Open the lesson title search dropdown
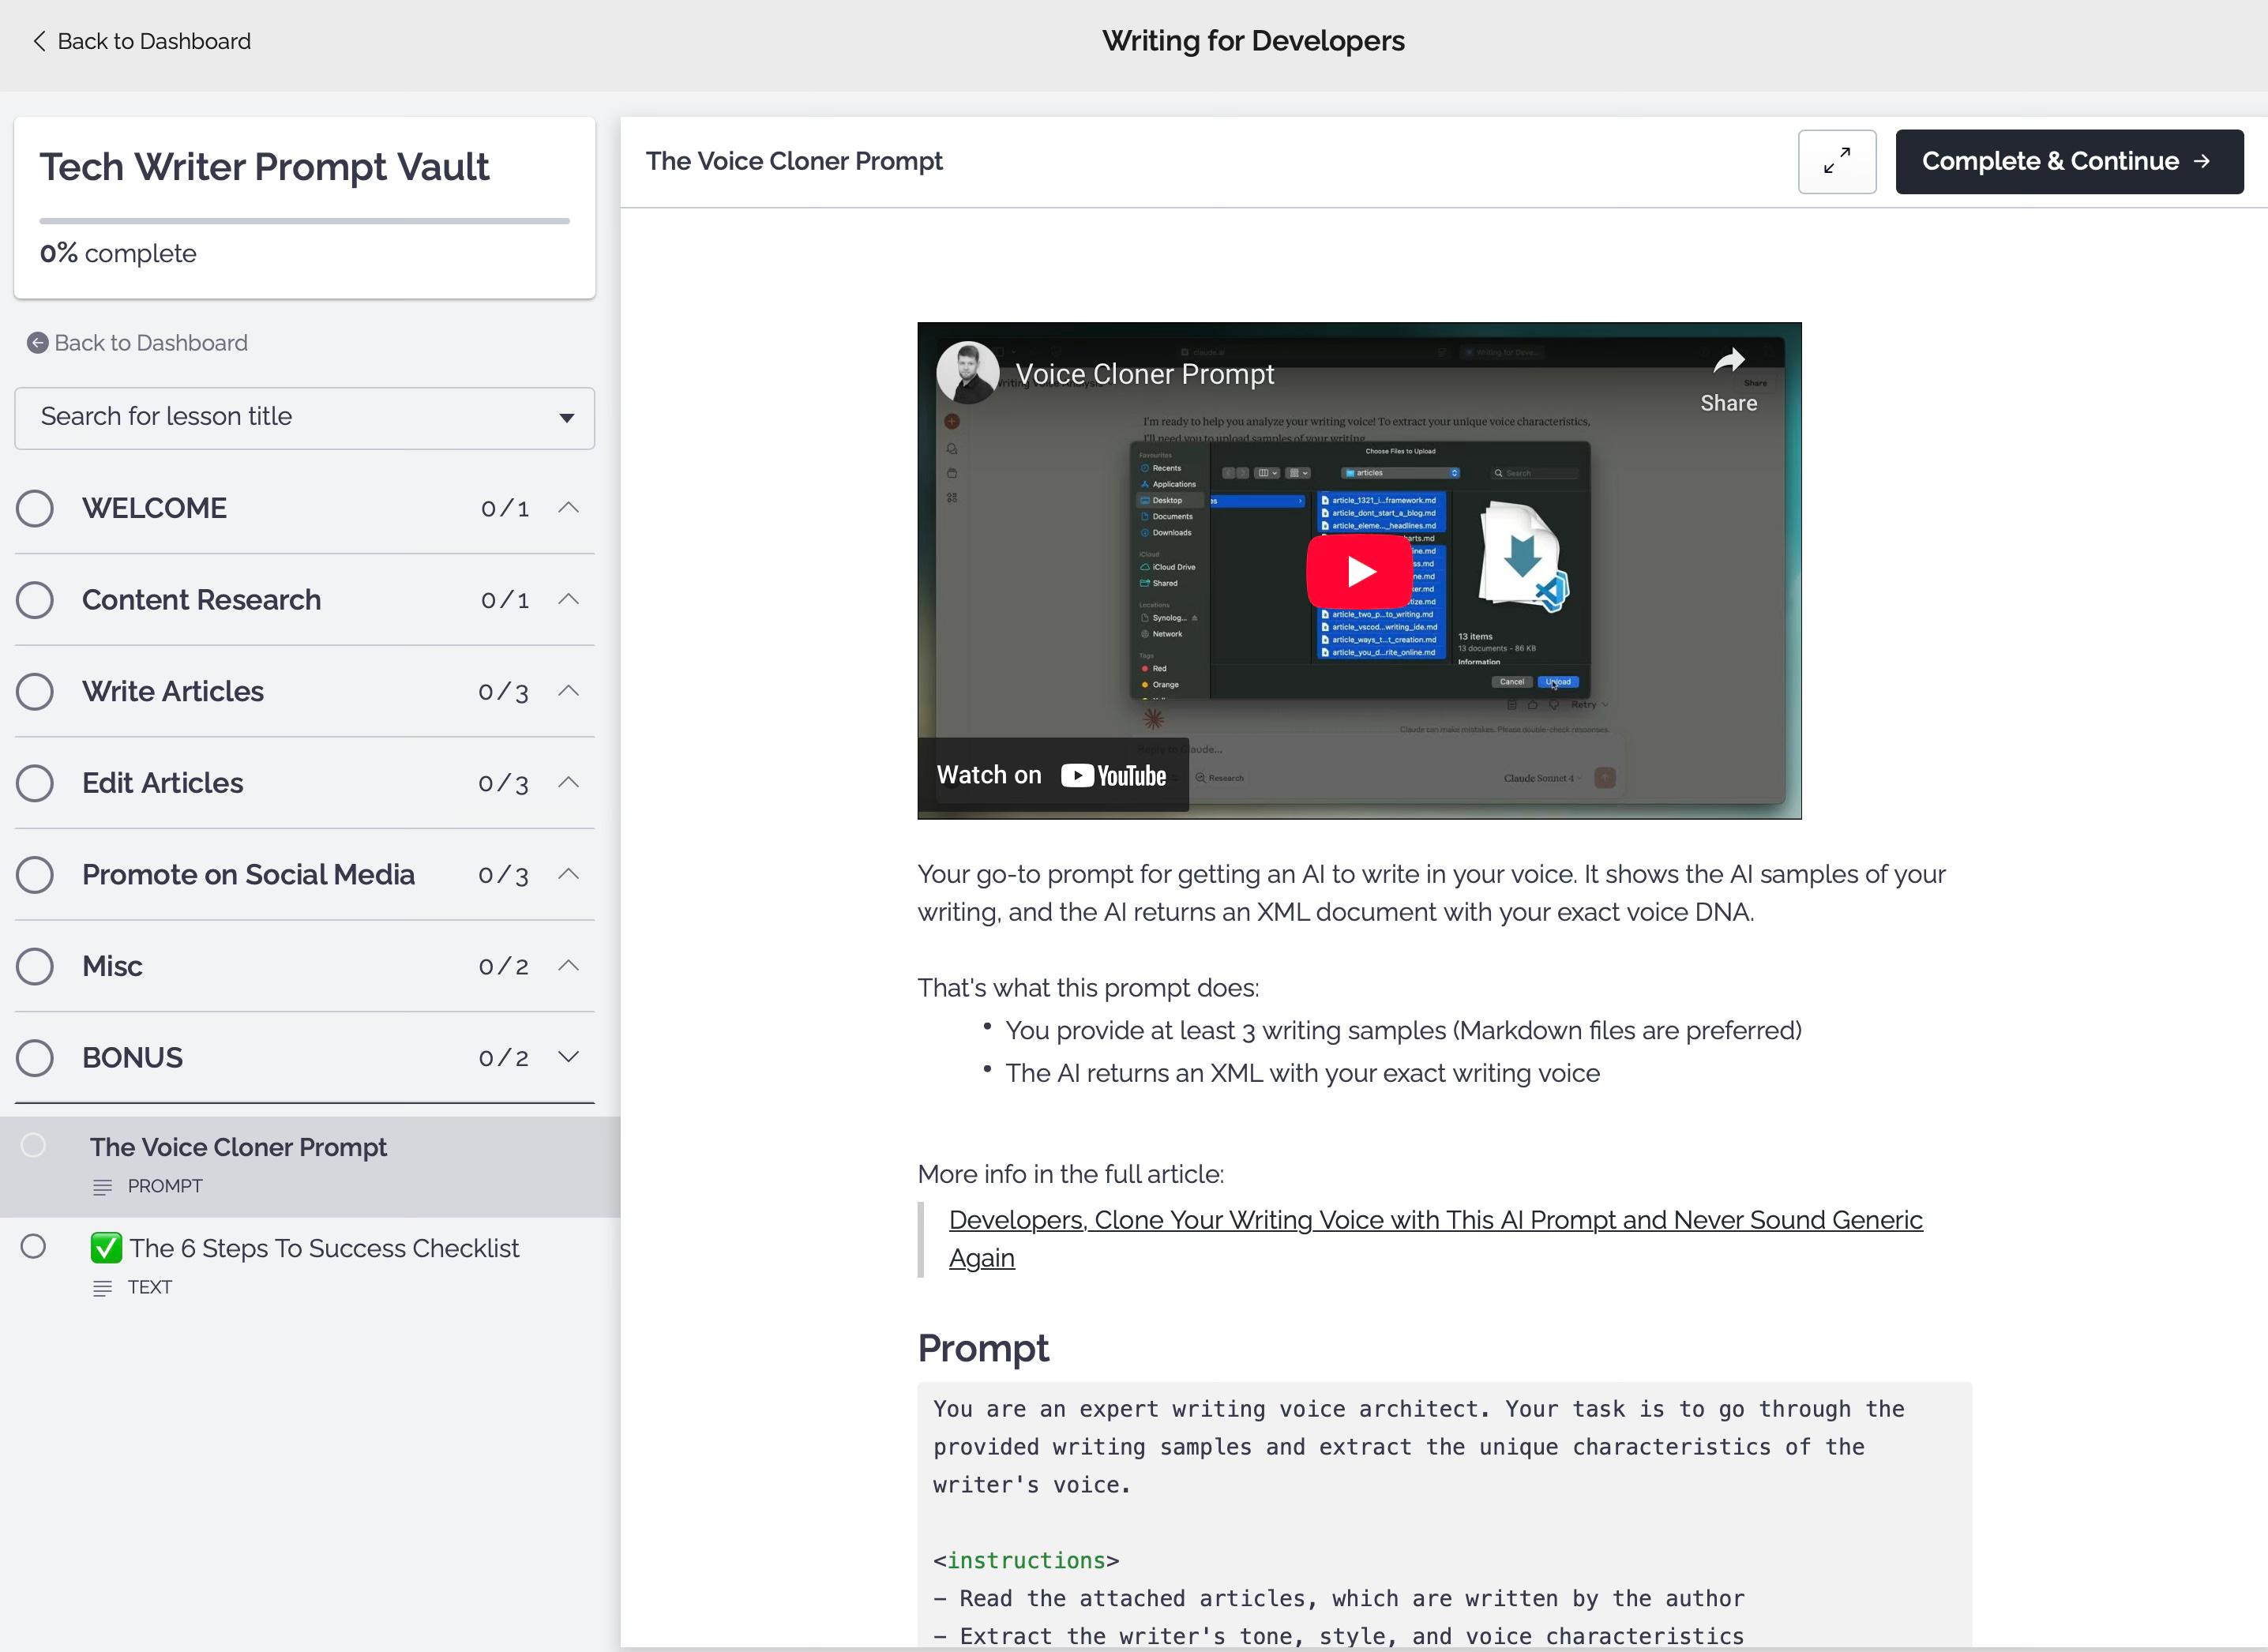This screenshot has width=2268, height=1652. tap(304, 417)
